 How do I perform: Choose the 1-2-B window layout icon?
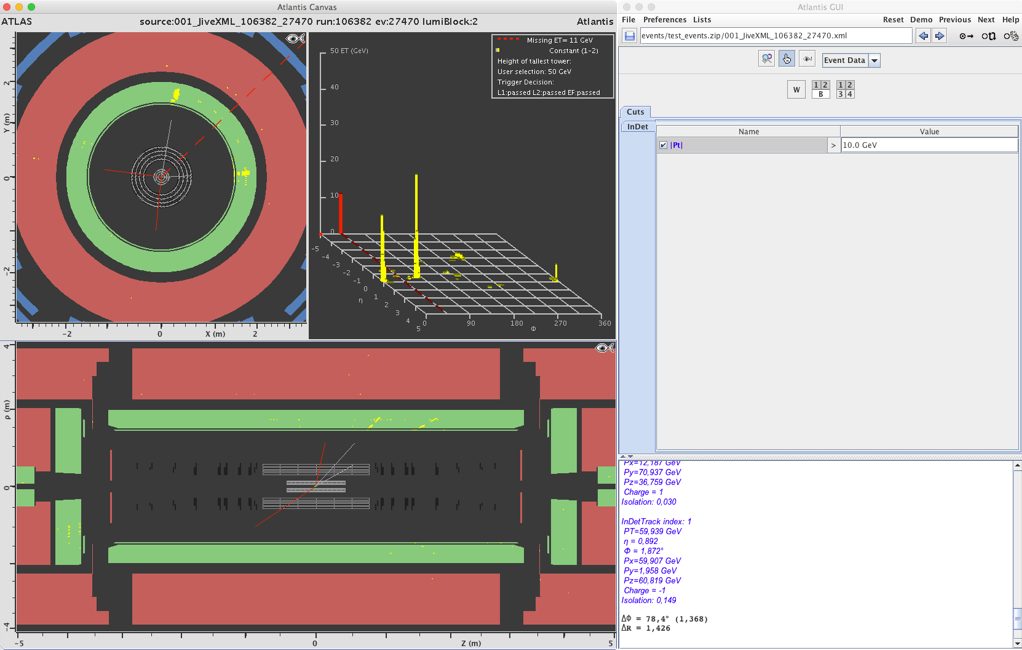821,90
